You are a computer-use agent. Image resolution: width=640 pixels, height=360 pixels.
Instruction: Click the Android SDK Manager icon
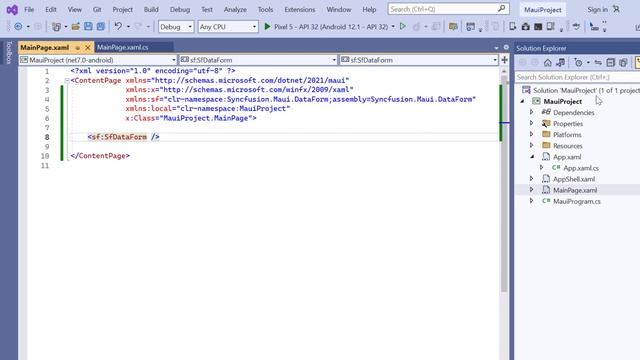click(525, 27)
